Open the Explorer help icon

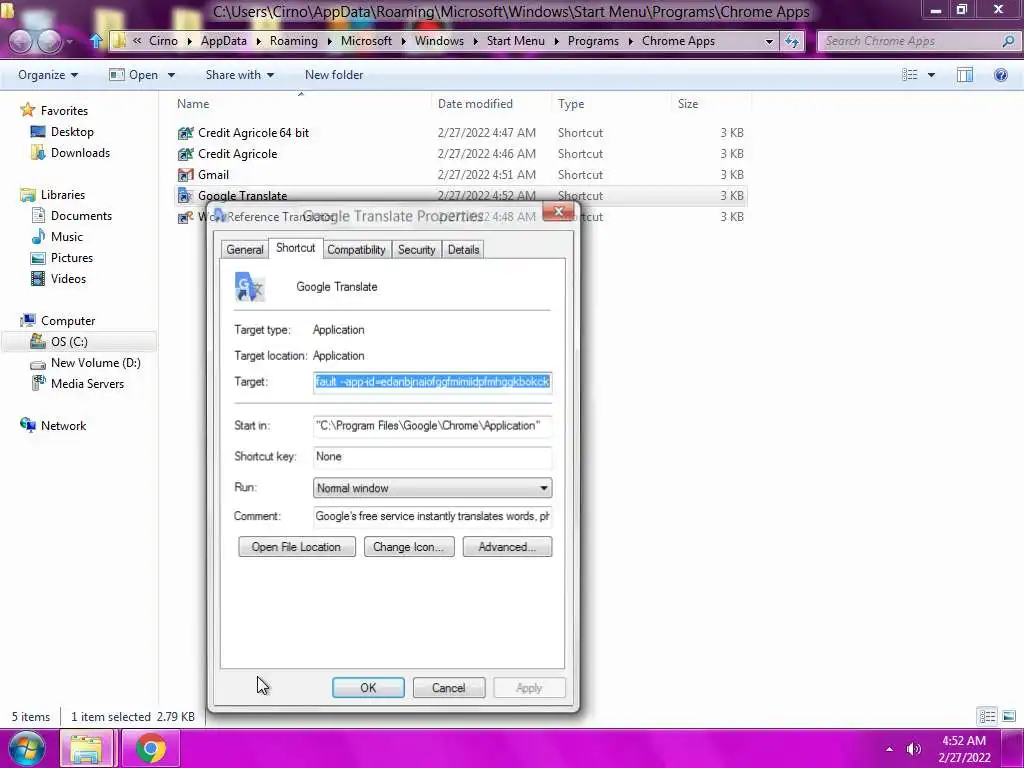pyautogui.click(x=1000, y=74)
